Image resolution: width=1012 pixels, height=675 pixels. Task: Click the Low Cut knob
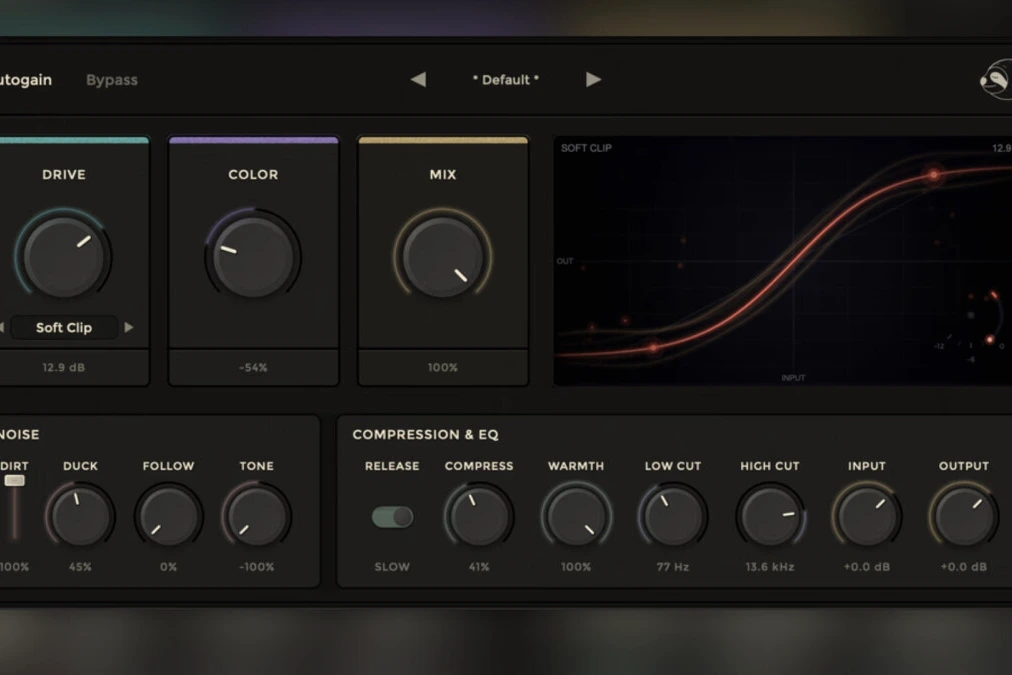672,516
